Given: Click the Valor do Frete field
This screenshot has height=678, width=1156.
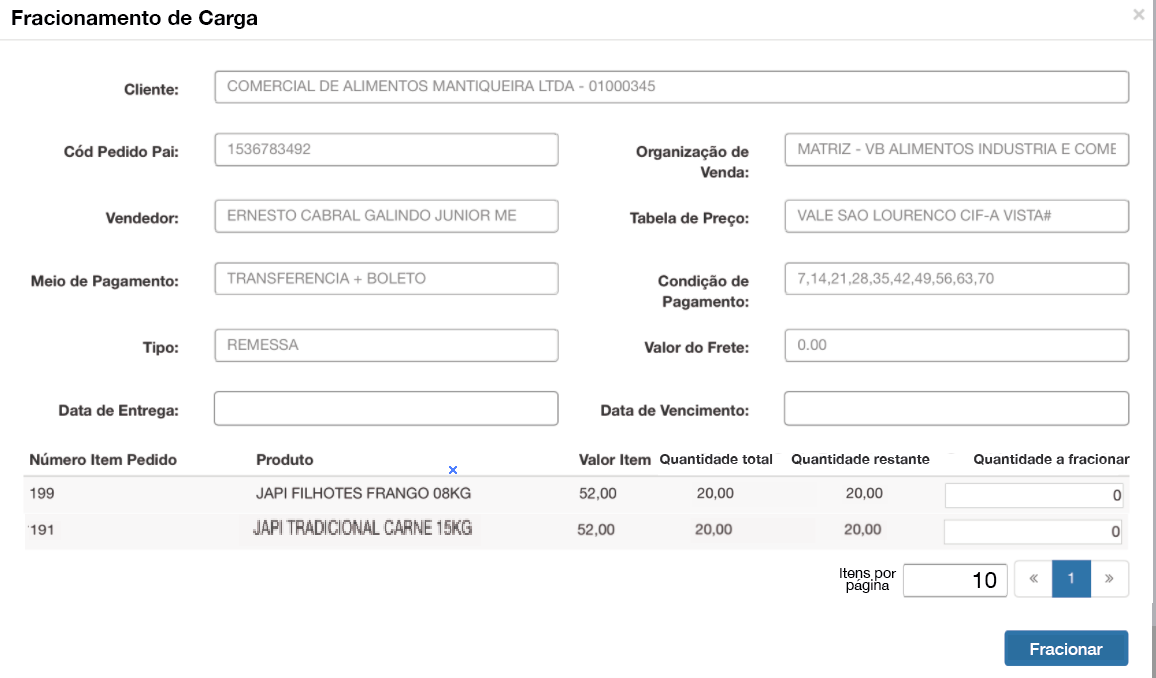Looking at the screenshot, I should coord(956,346).
